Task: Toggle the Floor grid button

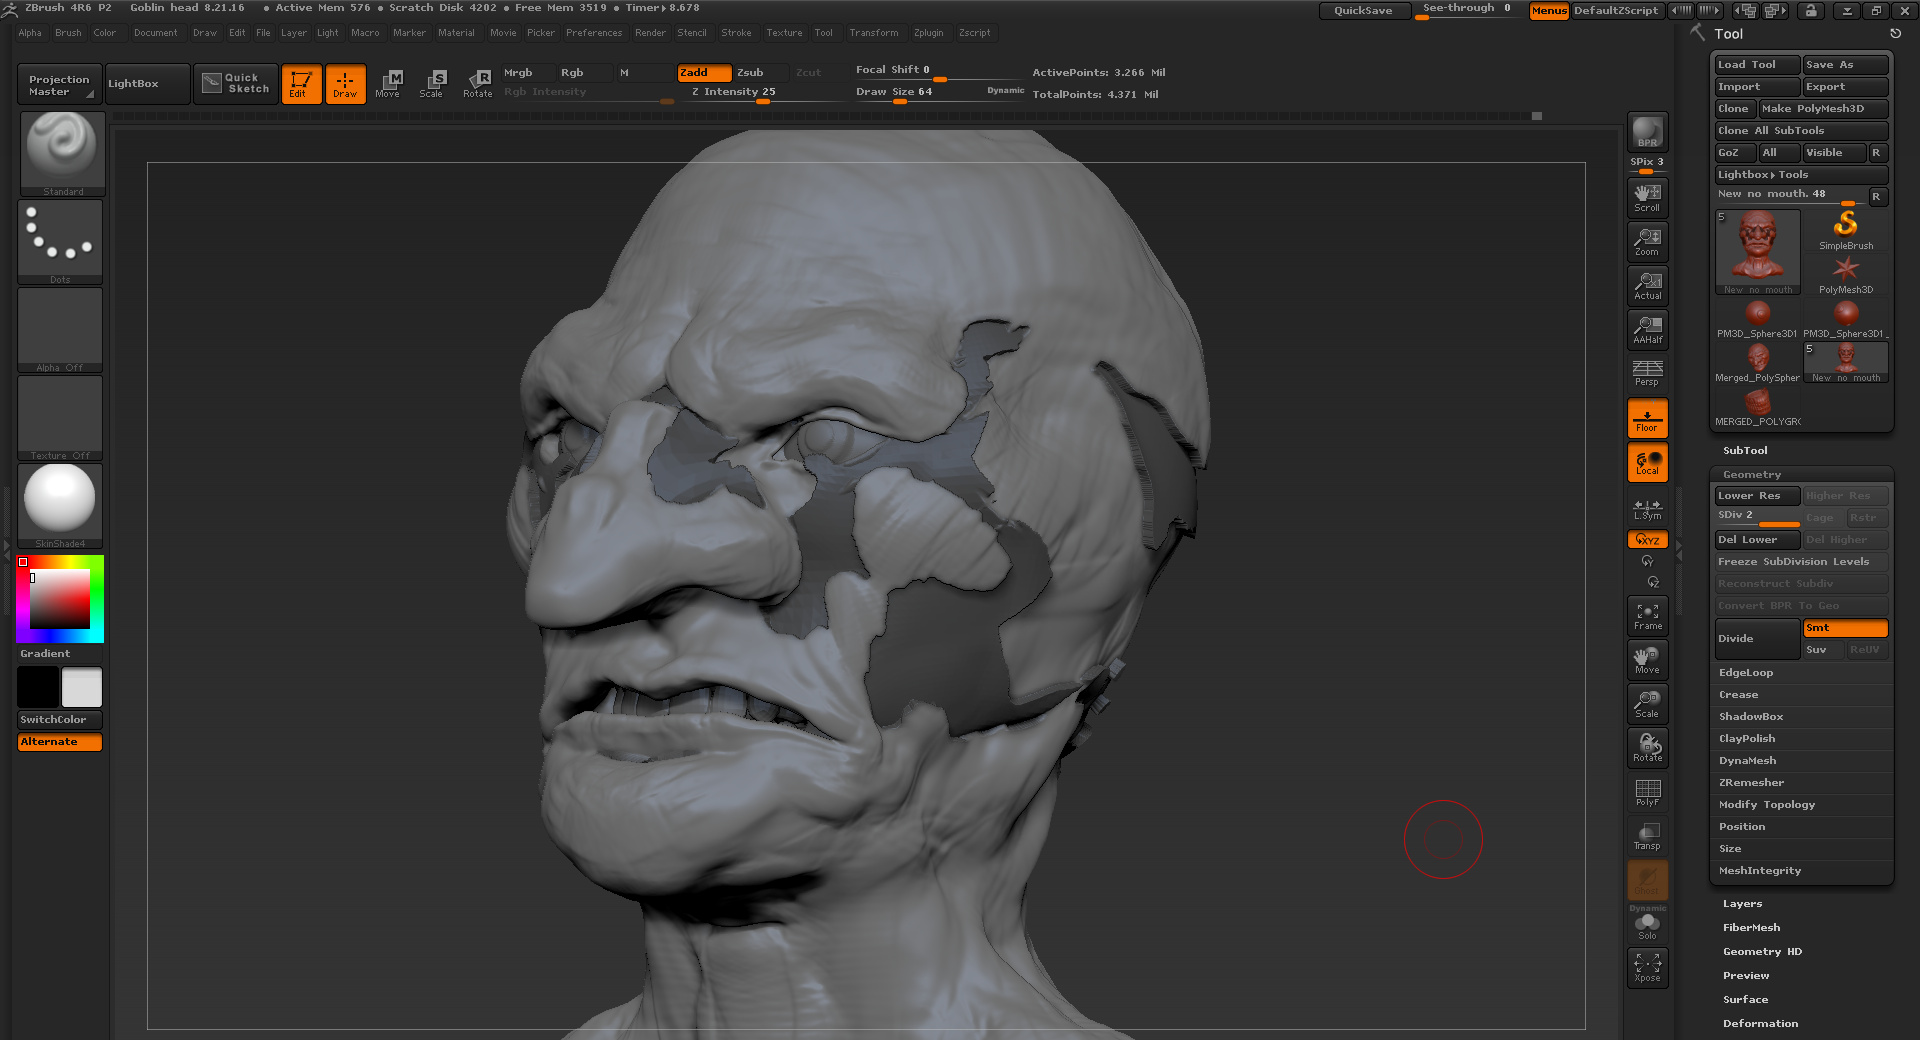Action: [x=1647, y=417]
